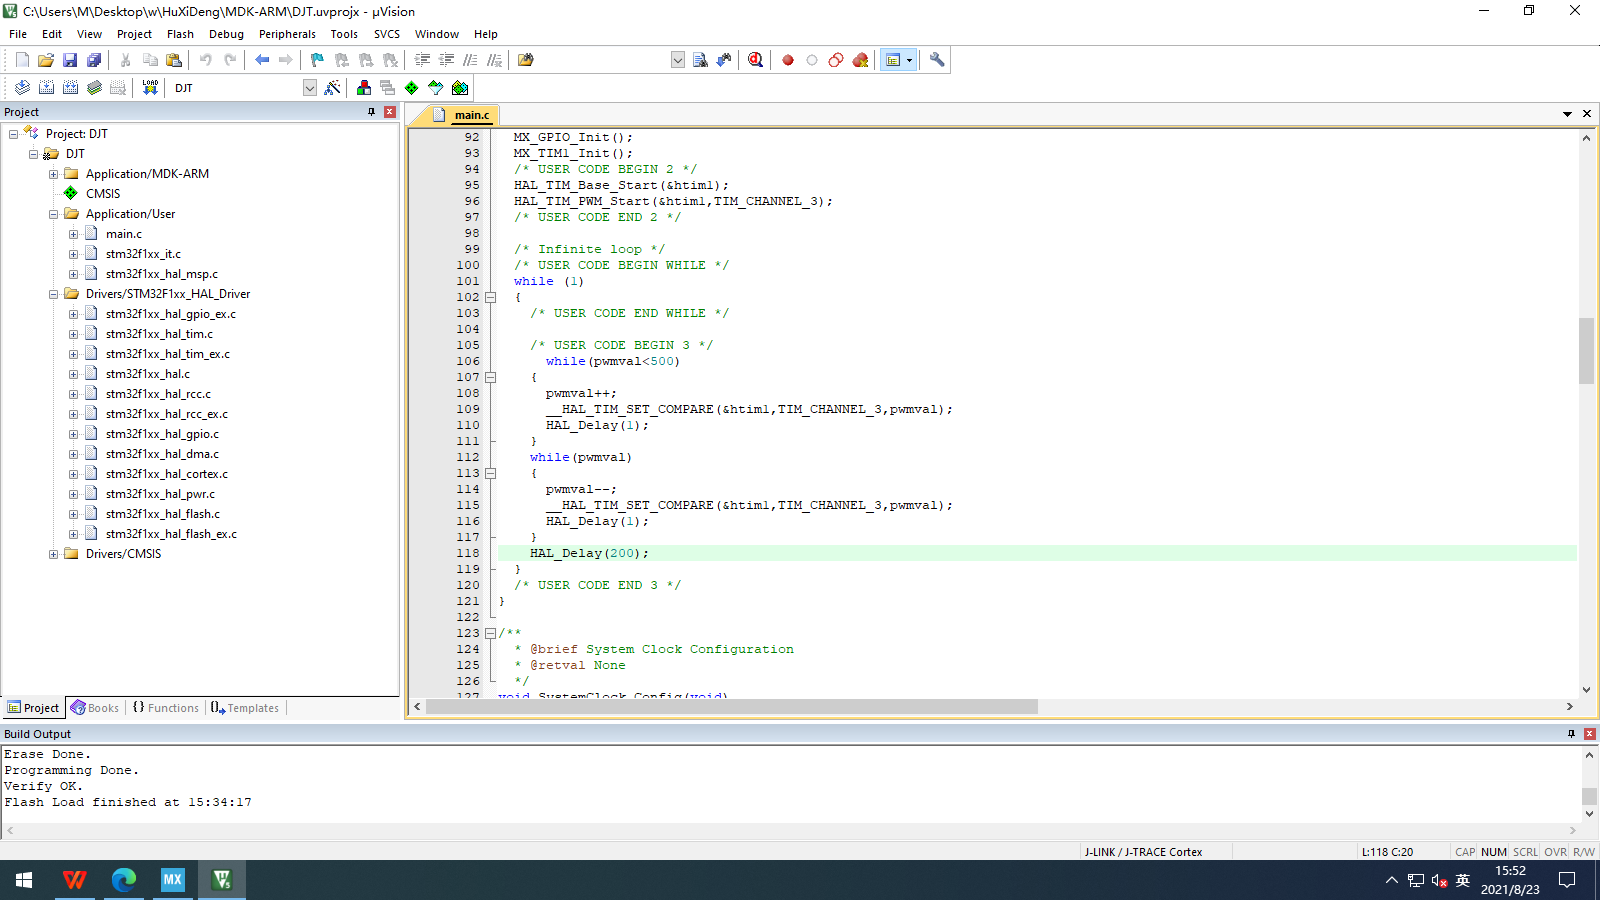1600x900 pixels.
Task: Open the notification center icon
Action: [1567, 880]
